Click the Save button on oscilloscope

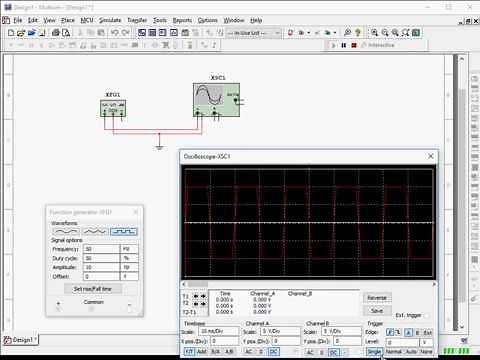pyautogui.click(x=377, y=311)
